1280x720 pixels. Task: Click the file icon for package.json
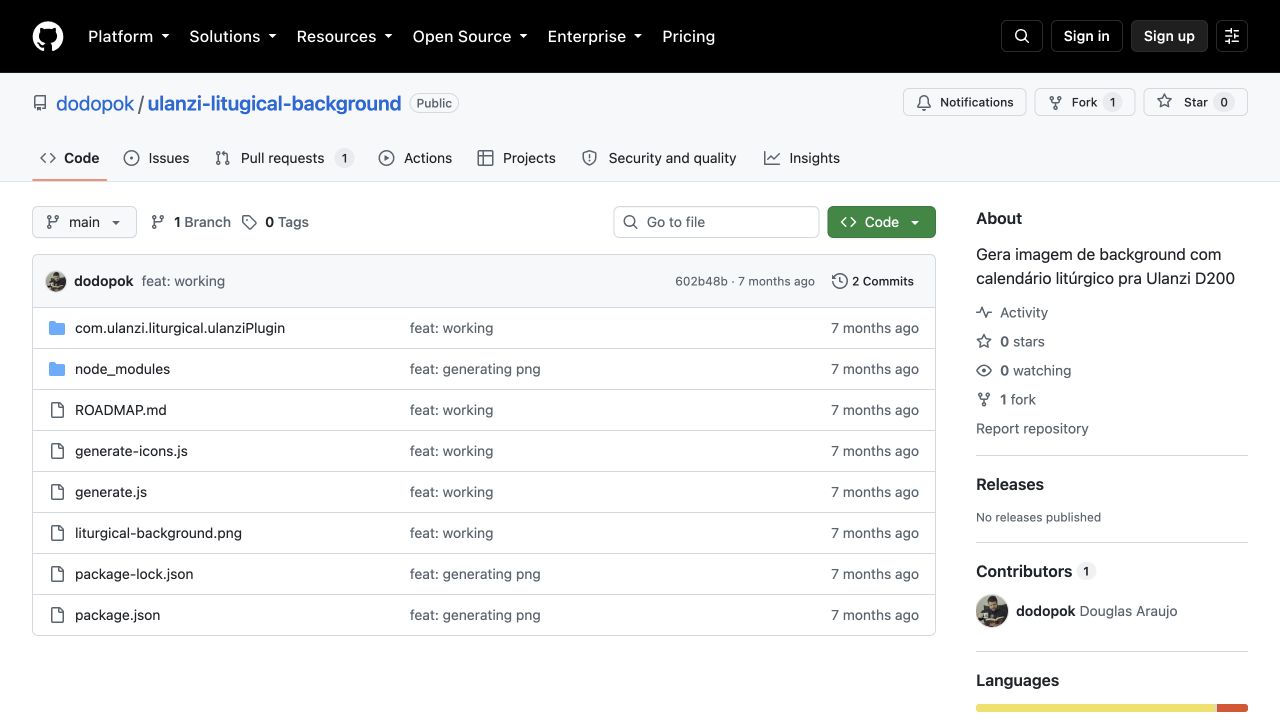pos(57,615)
